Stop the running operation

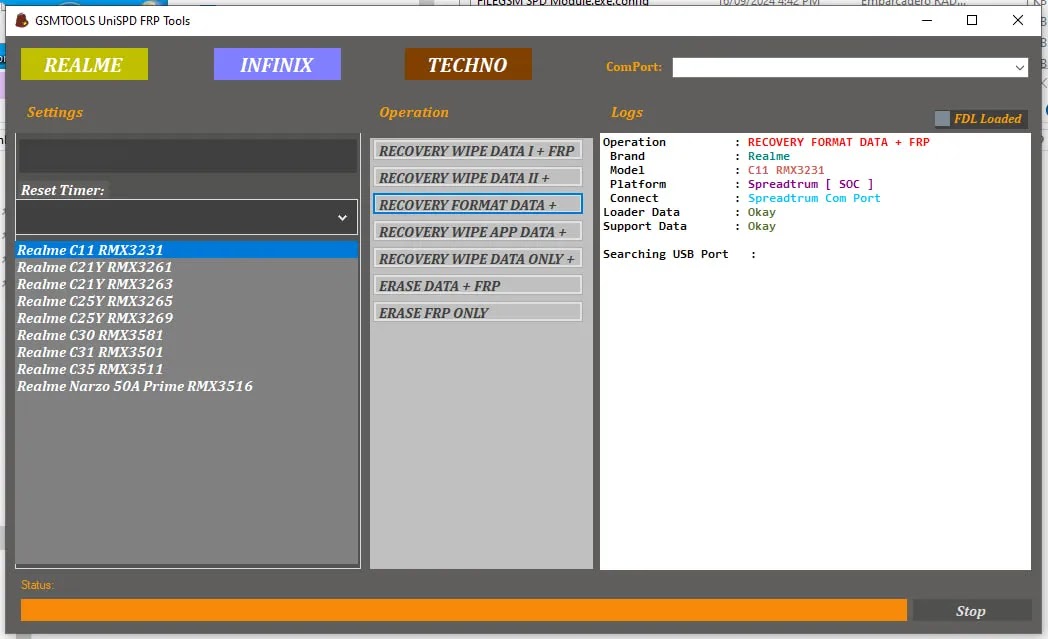click(971, 610)
